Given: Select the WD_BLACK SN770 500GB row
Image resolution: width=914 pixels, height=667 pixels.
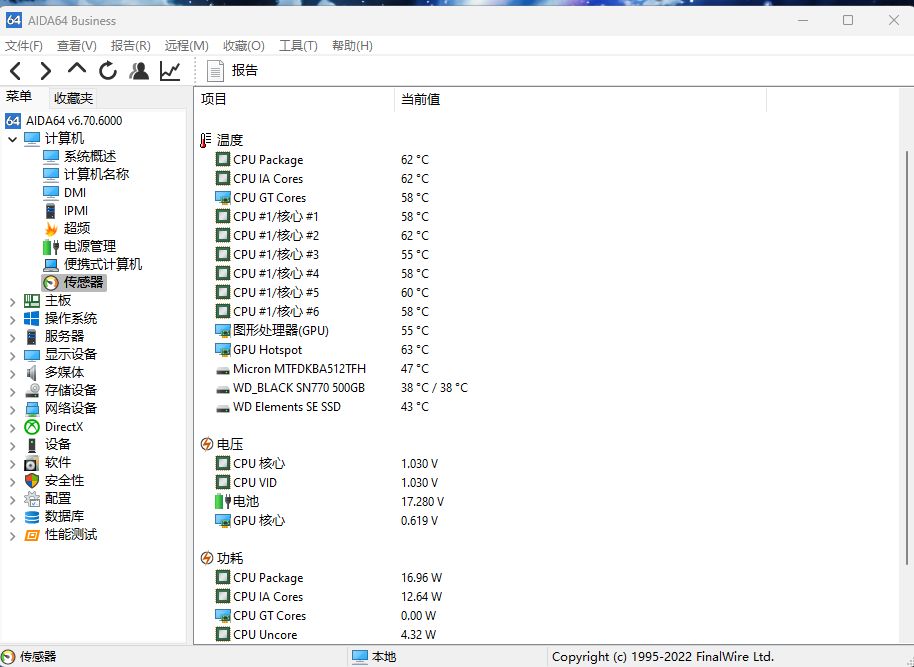Looking at the screenshot, I should click(x=342, y=388).
